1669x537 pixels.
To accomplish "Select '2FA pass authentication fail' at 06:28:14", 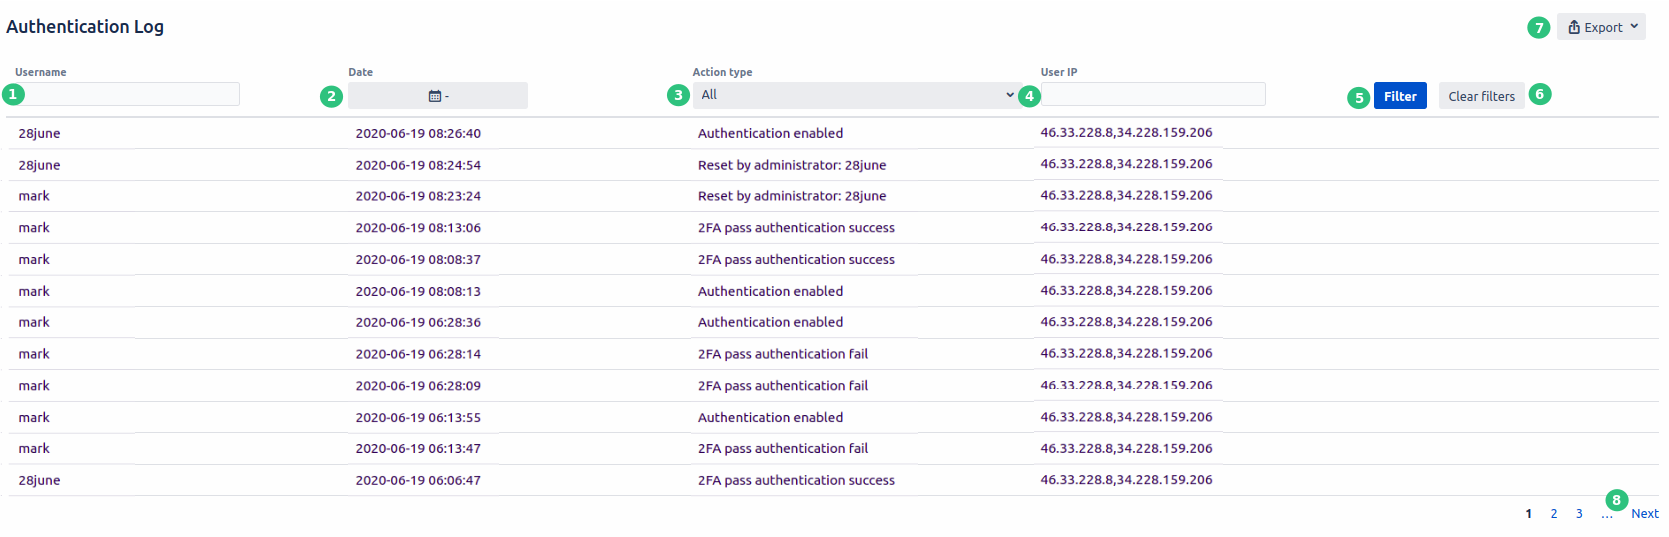I will coord(783,354).
